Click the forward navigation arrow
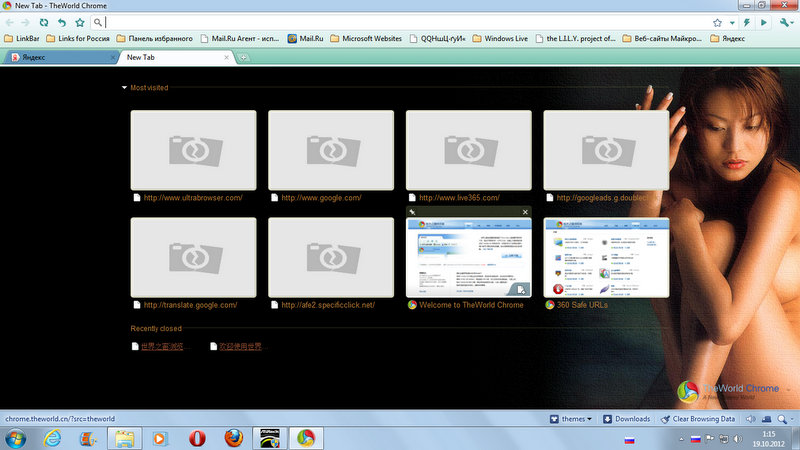 [26, 22]
